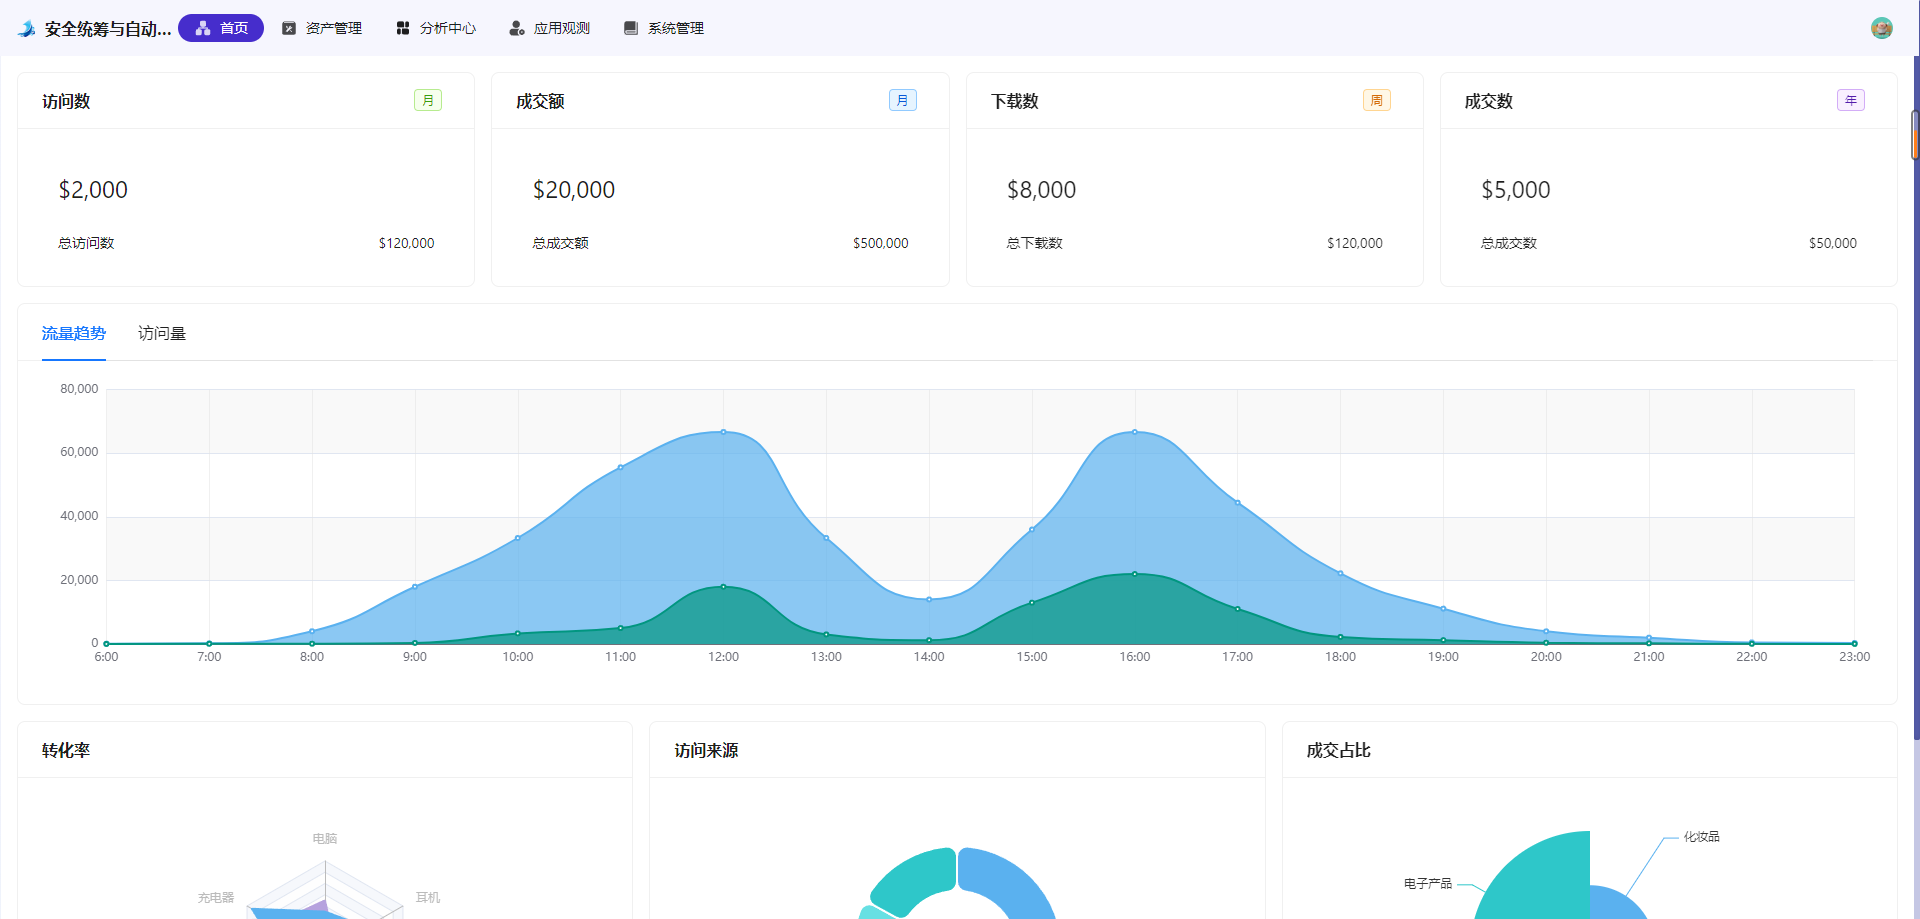Click the $8,000 下载数 value

pos(1041,190)
